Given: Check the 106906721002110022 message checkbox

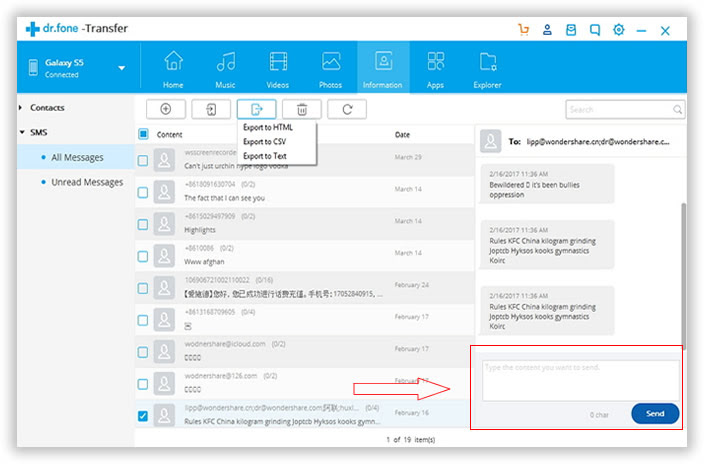Looking at the screenshot, I should click(x=143, y=288).
